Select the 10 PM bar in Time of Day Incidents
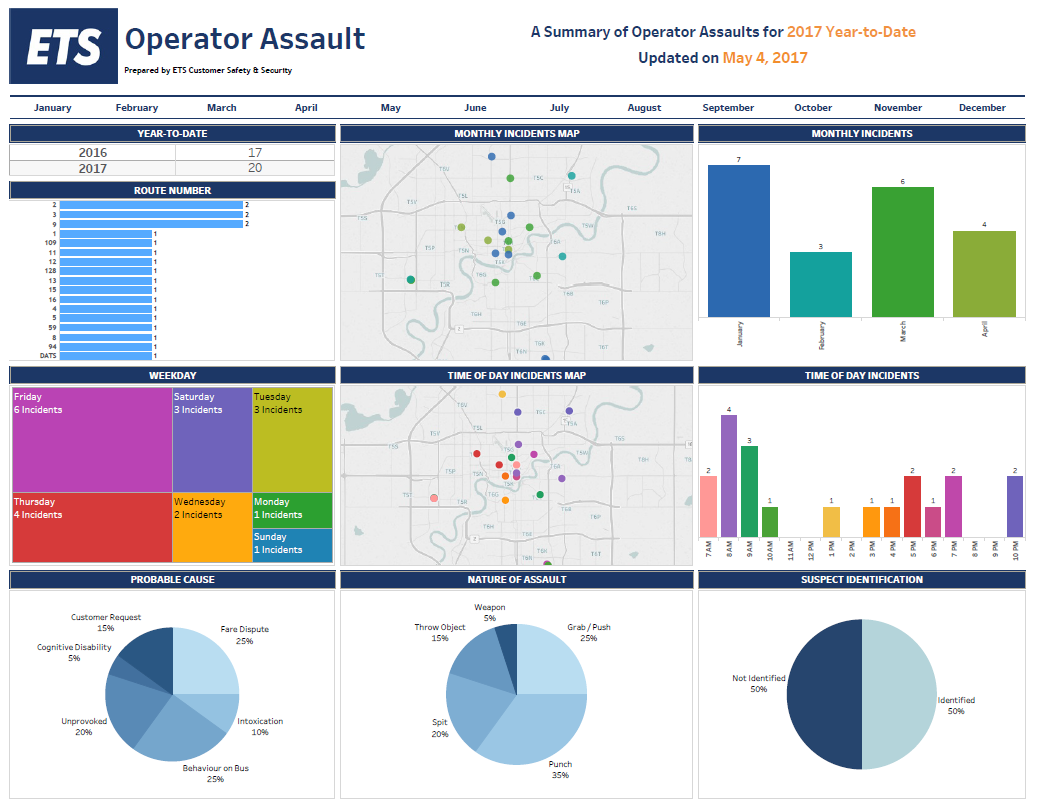1041x809 pixels. pyautogui.click(x=1014, y=506)
